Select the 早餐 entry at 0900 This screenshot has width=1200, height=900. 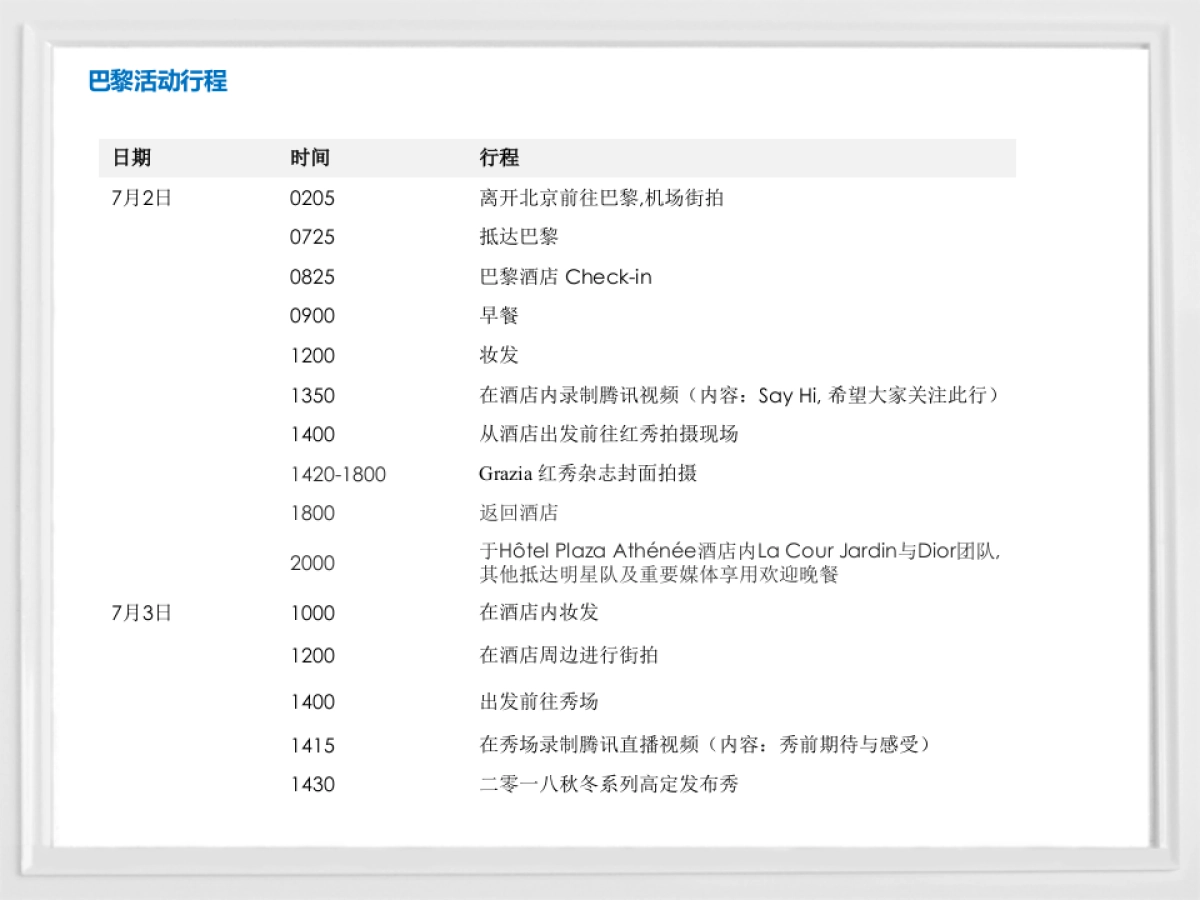[x=499, y=316]
